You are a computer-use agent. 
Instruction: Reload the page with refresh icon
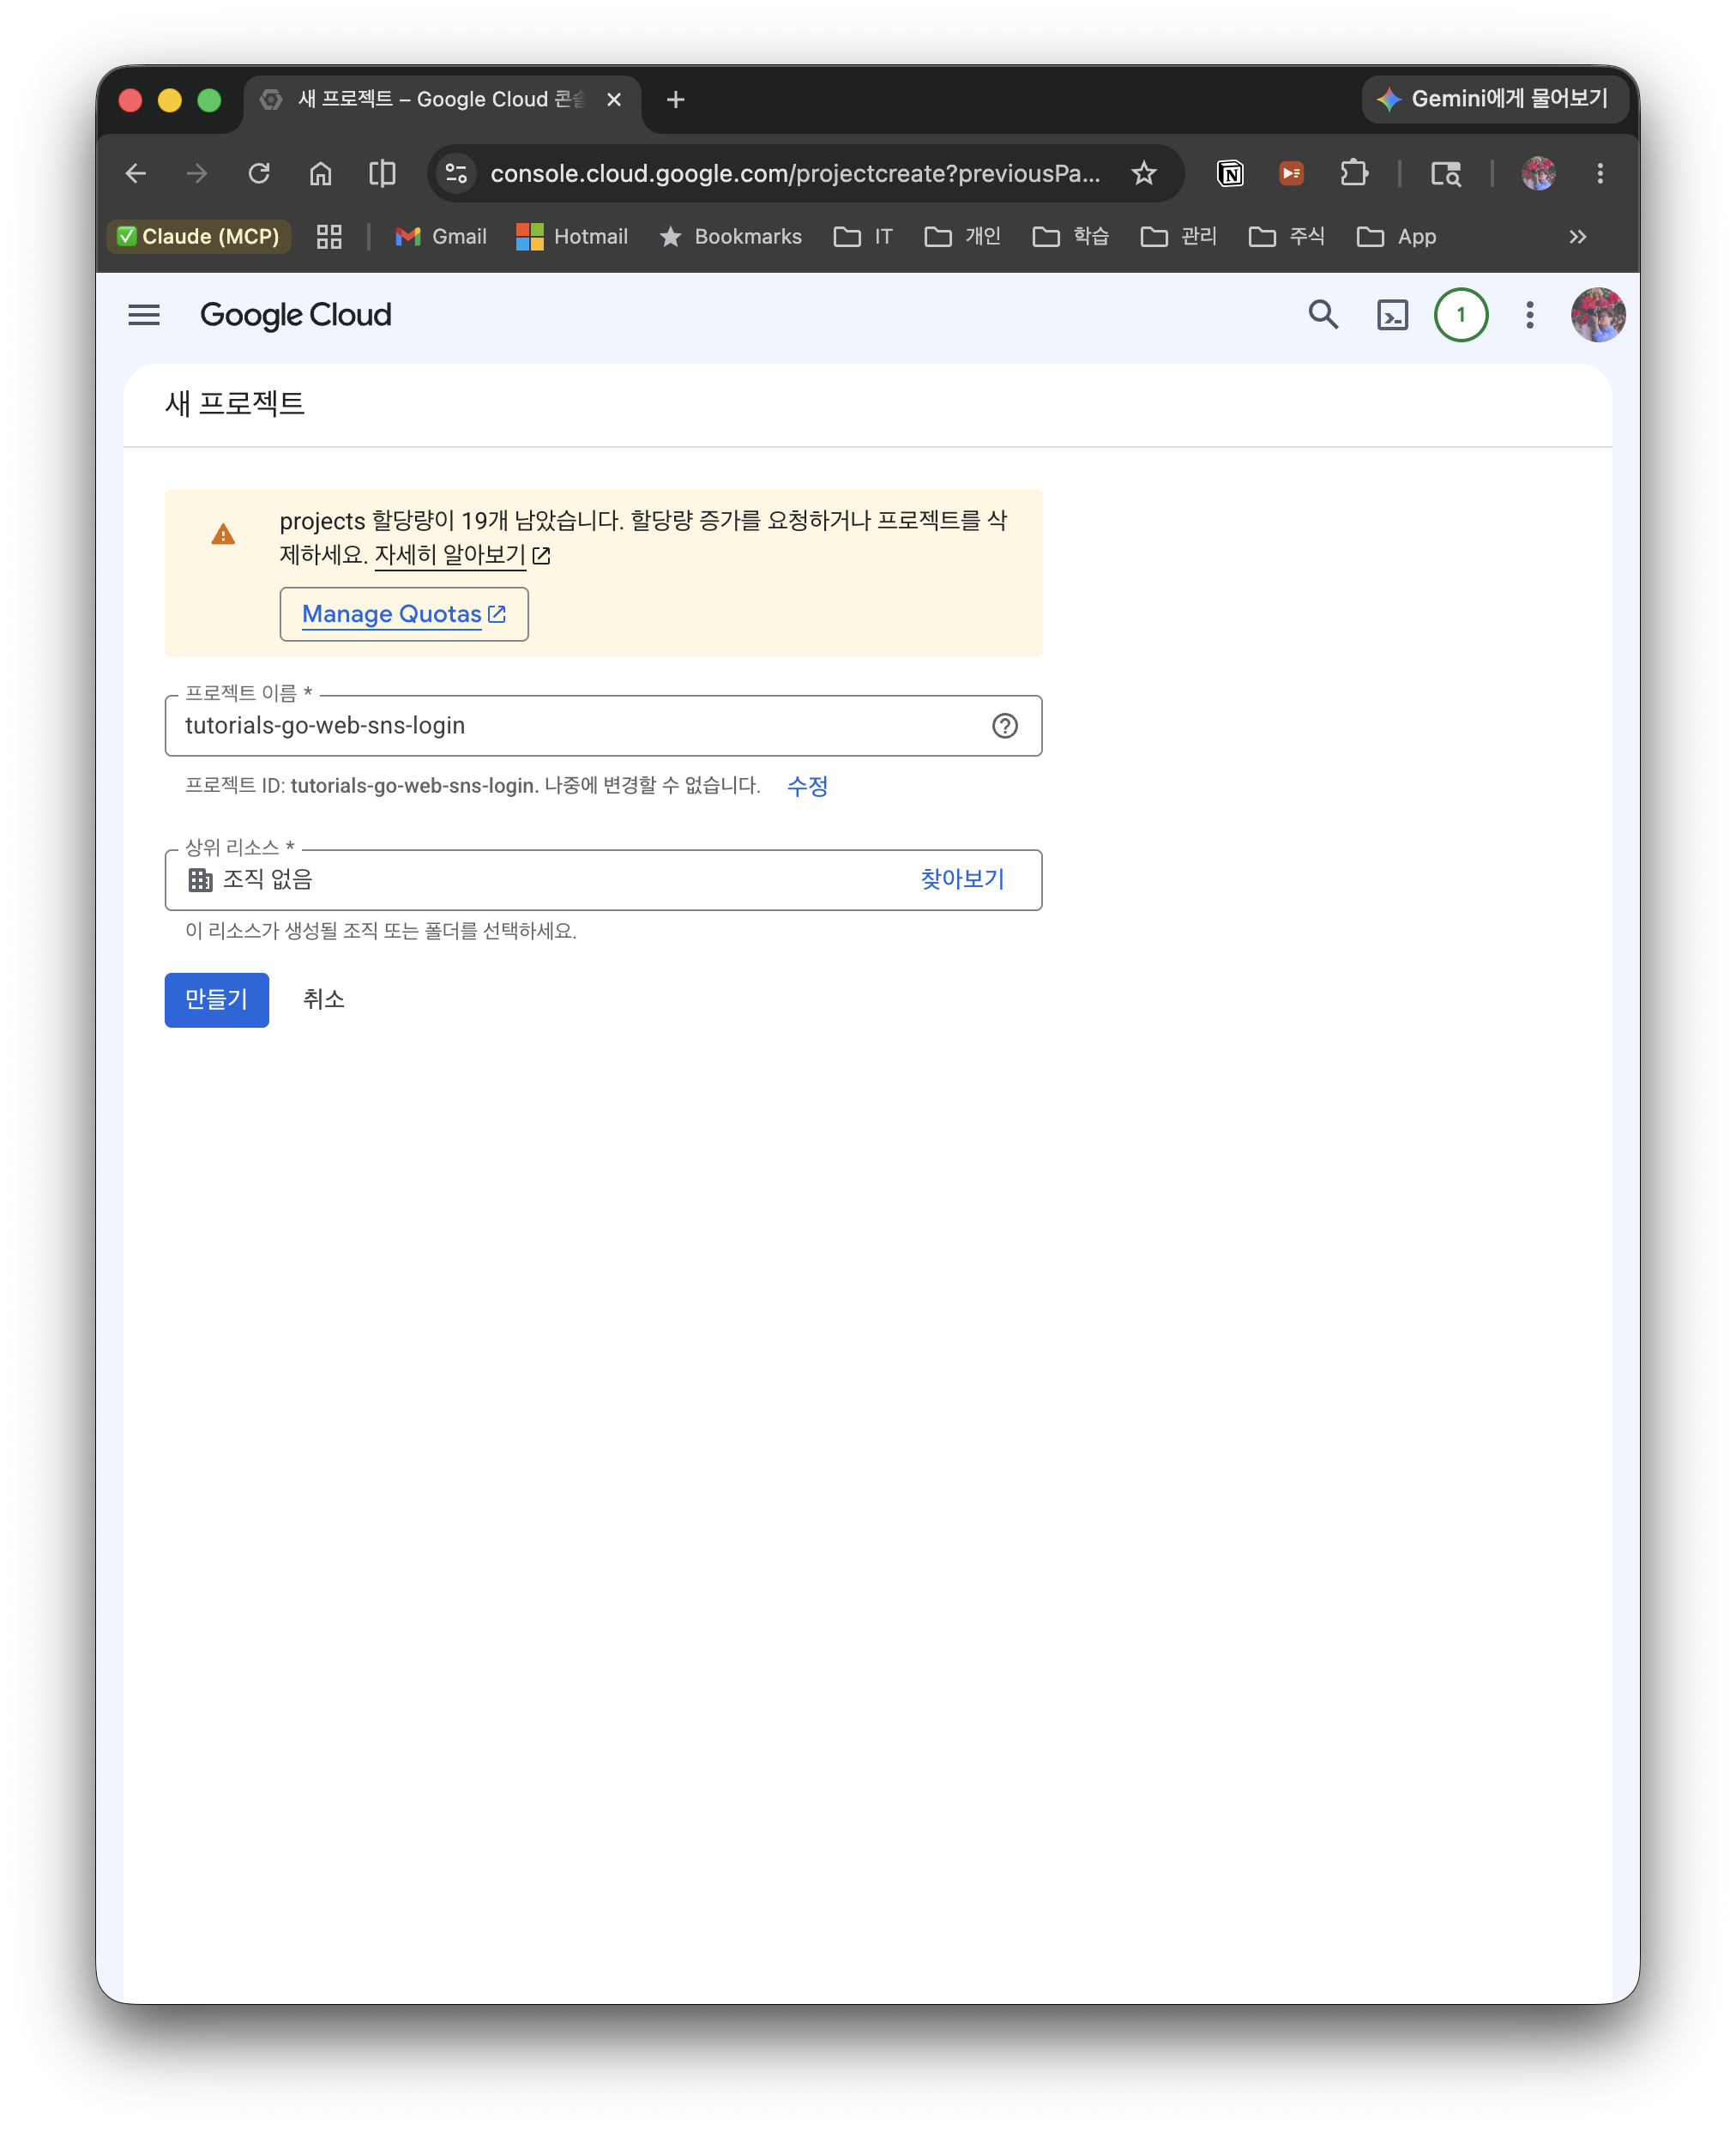(x=259, y=174)
